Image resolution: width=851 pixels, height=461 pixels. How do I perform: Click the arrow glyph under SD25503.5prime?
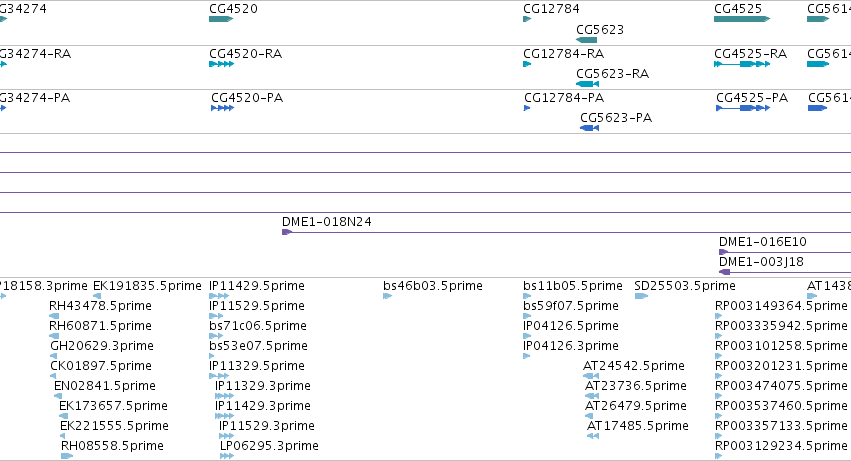641,296
